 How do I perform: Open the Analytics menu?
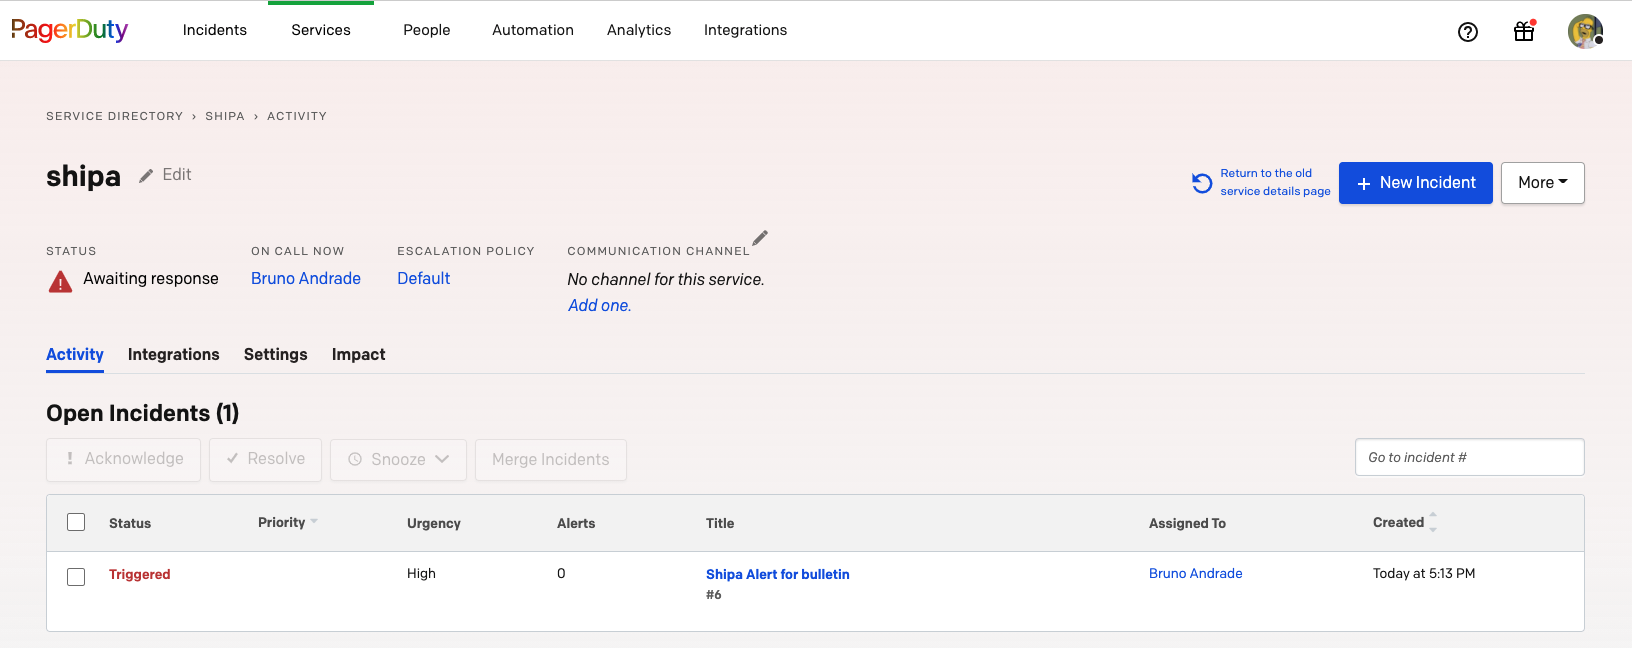coord(639,30)
